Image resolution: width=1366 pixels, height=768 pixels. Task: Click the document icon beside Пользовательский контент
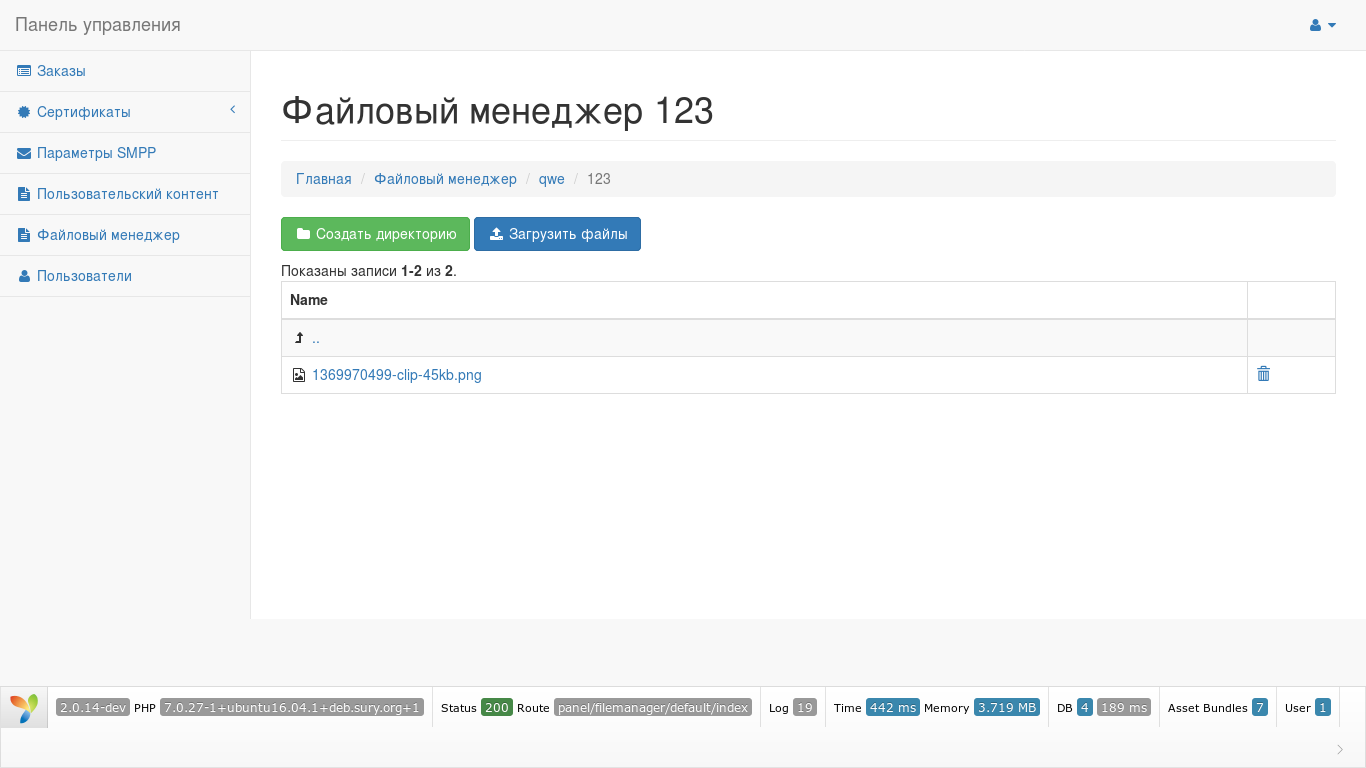[24, 194]
